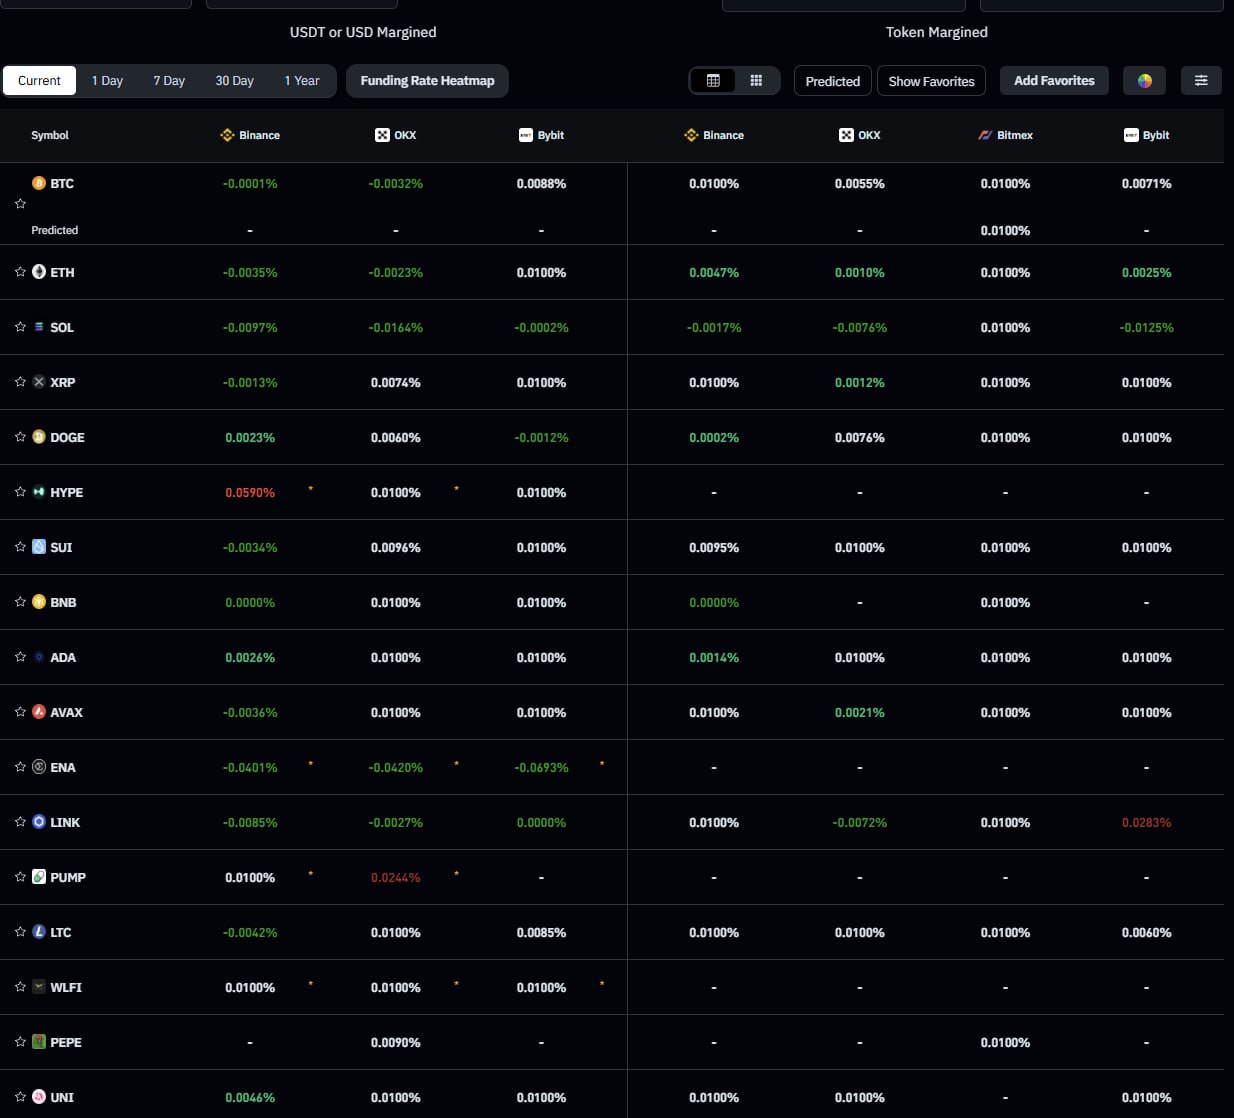The width and height of the screenshot is (1234, 1118).
Task: Switch to table list view icon
Action: click(x=713, y=81)
